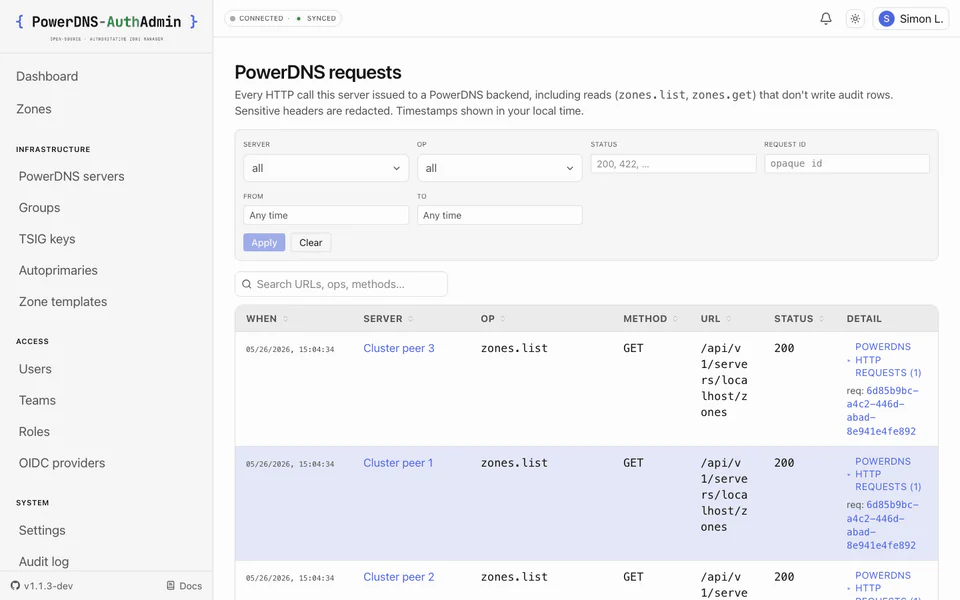Open the v1.1.3-dev version link
Image resolution: width=960 pixels, height=600 pixels.
(48, 586)
